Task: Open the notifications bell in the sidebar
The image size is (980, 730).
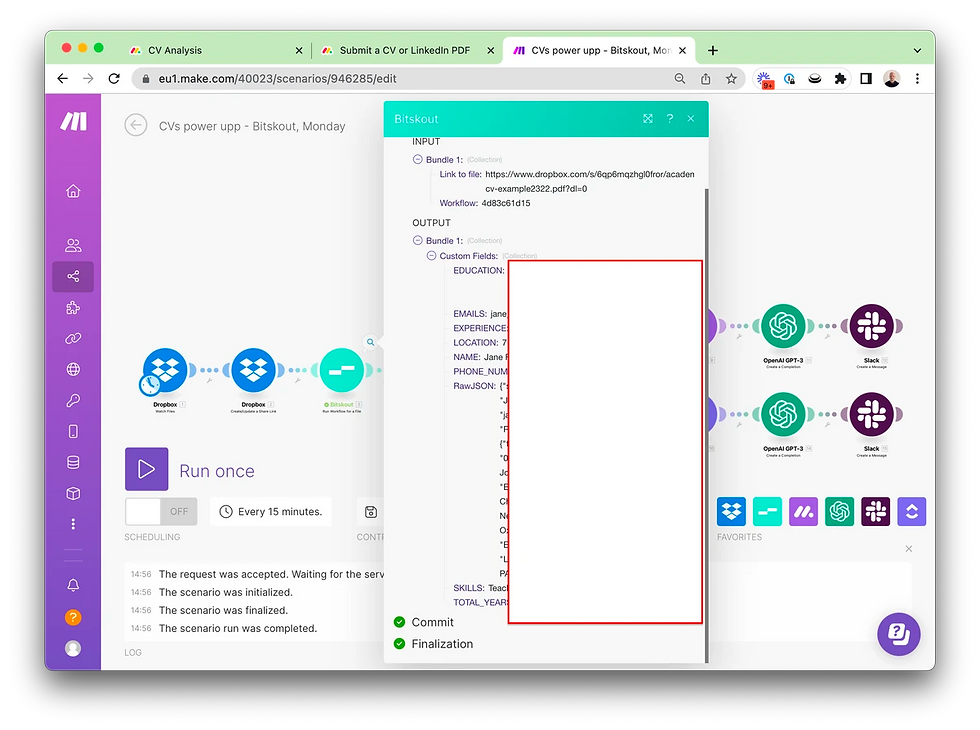Action: (x=73, y=585)
